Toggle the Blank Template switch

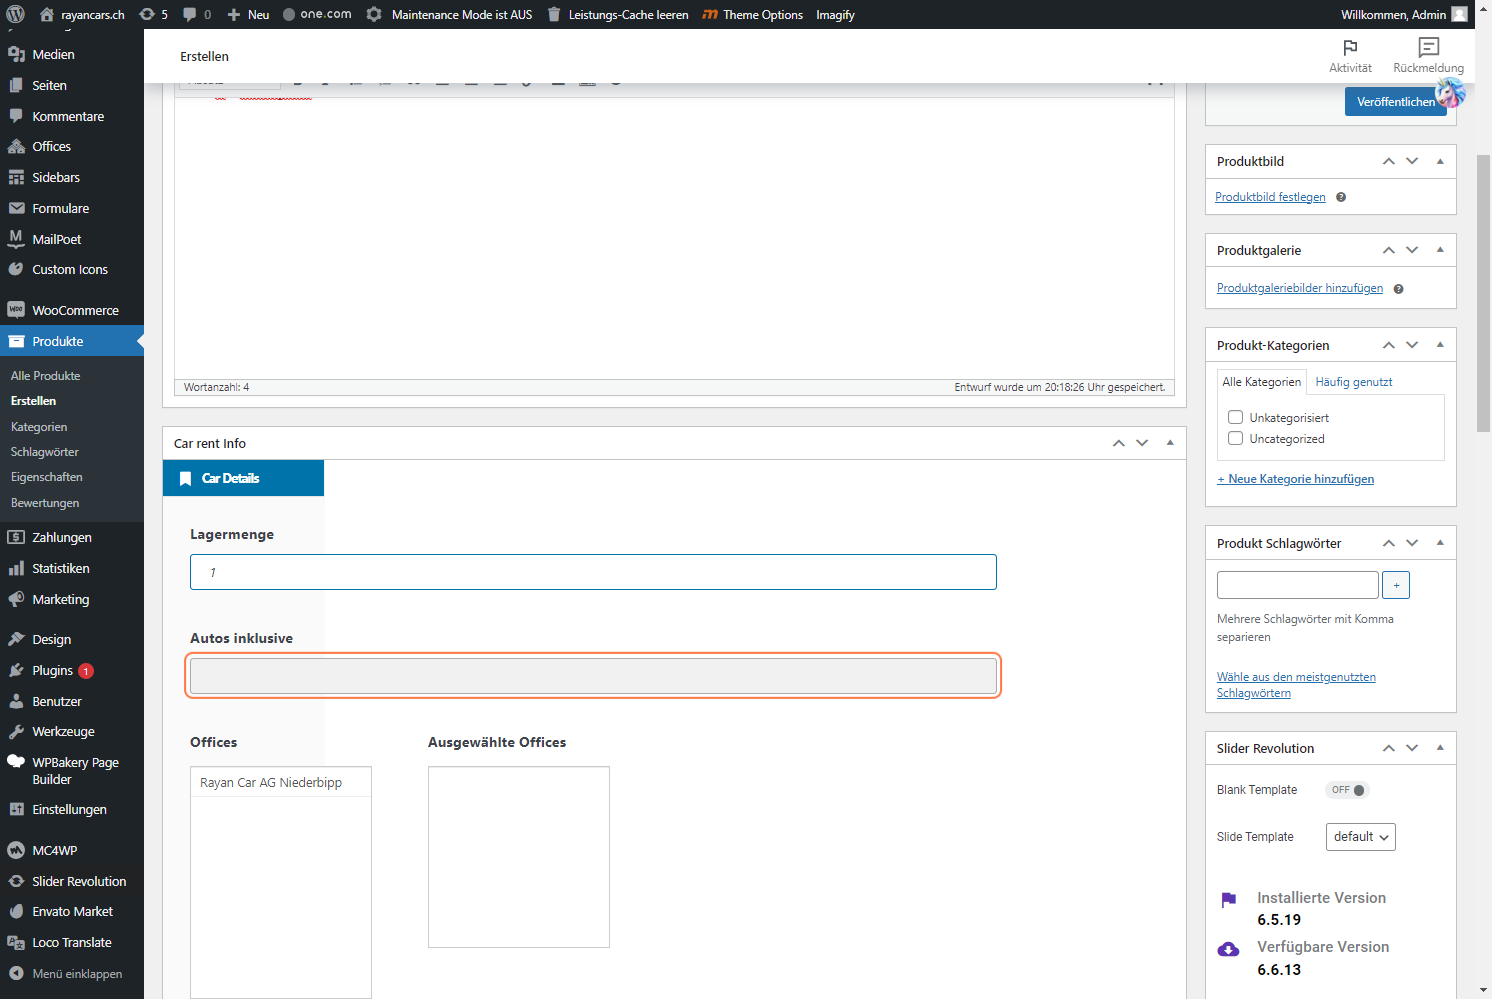(1347, 790)
